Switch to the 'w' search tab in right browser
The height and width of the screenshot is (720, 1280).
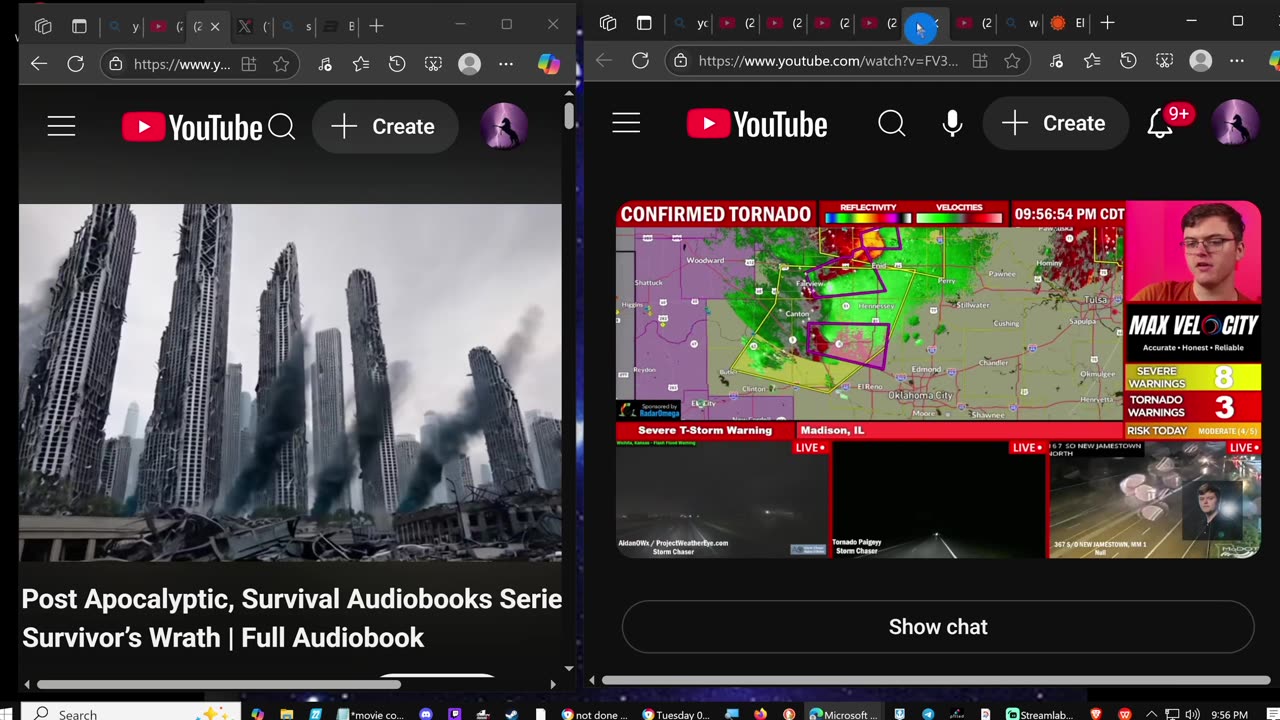coord(1022,23)
